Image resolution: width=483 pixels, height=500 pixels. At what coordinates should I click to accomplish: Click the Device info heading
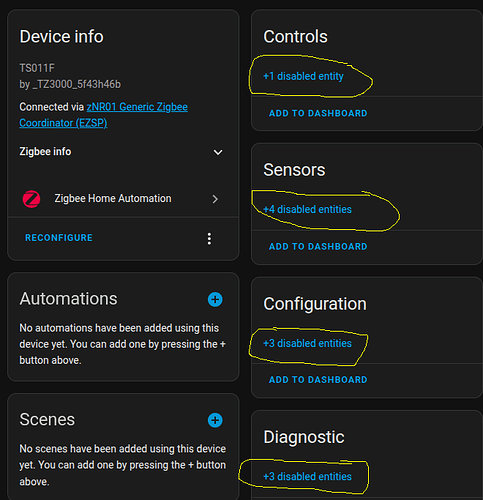(x=62, y=37)
